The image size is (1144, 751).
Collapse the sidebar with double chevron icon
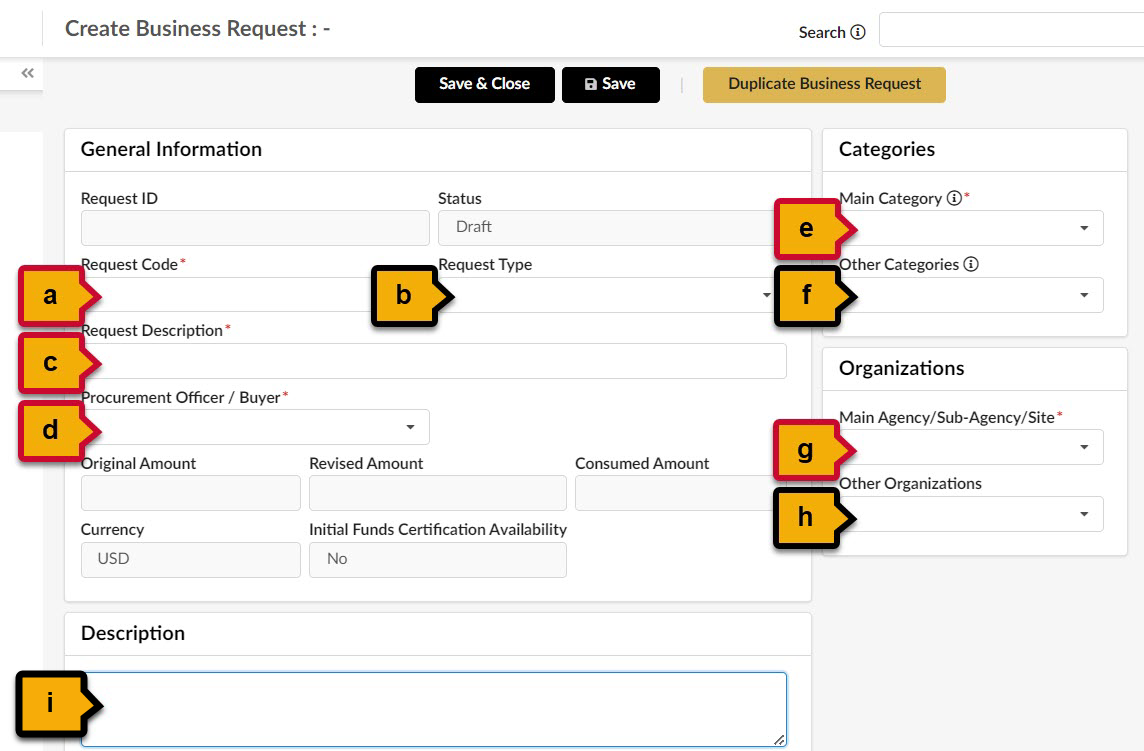click(28, 73)
